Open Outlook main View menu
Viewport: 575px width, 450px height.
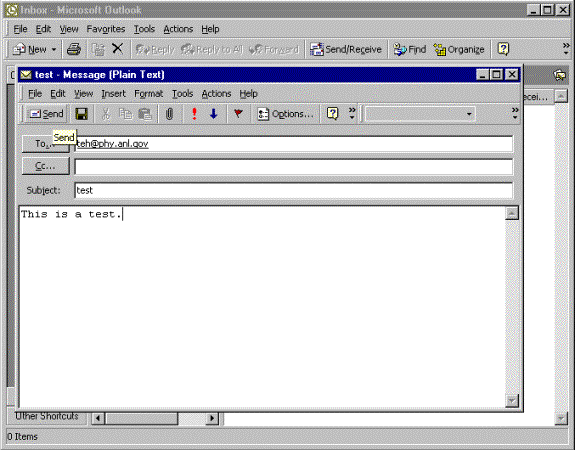(69, 29)
